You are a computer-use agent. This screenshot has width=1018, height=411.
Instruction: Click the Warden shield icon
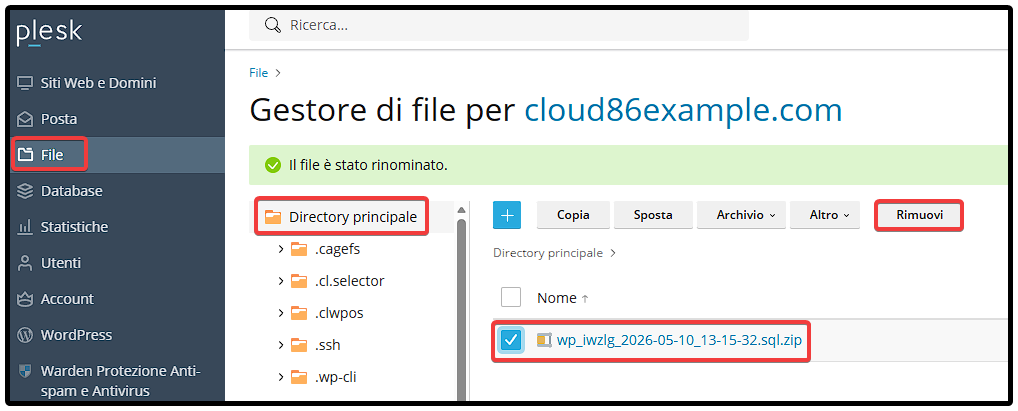pyautogui.click(x=25, y=371)
